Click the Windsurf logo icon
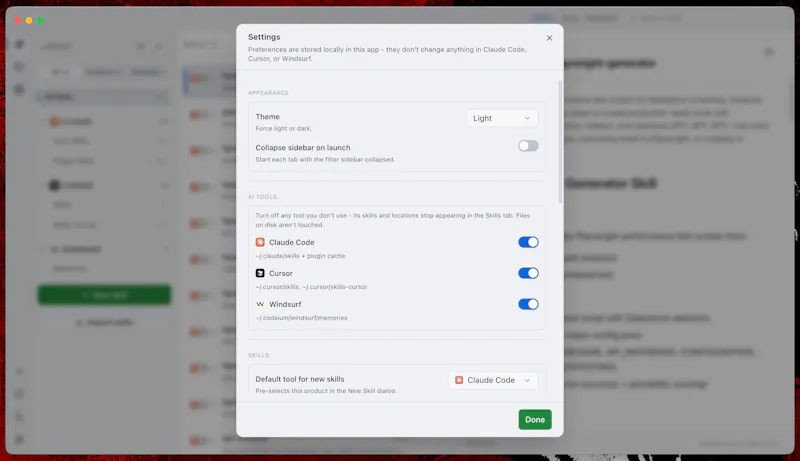Screen dimensions: 800x461 (260, 304)
